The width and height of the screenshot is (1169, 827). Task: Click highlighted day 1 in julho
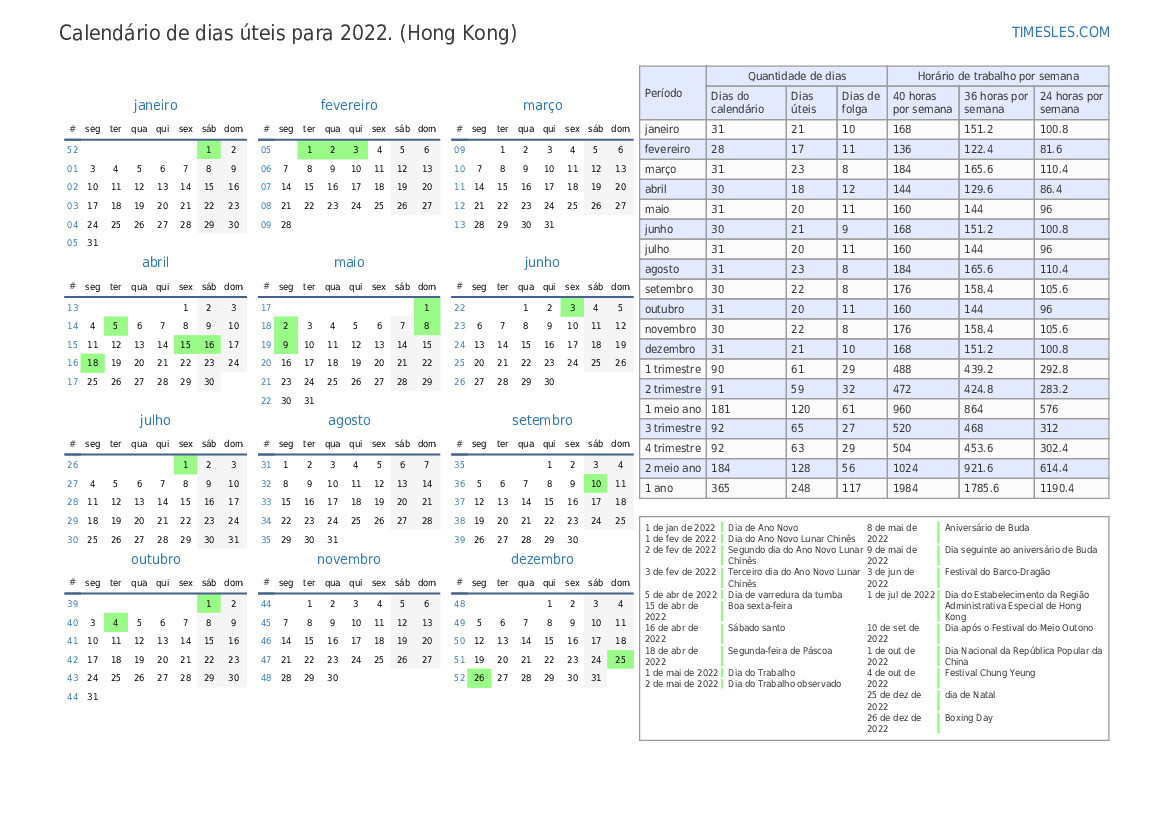pyautogui.click(x=186, y=465)
